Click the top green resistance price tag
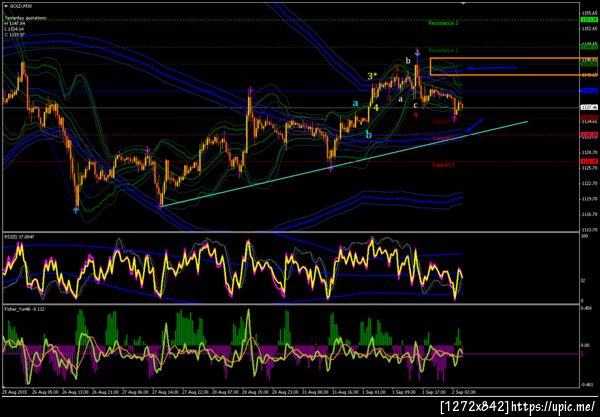This screenshot has width=600, height=417. [589, 20]
